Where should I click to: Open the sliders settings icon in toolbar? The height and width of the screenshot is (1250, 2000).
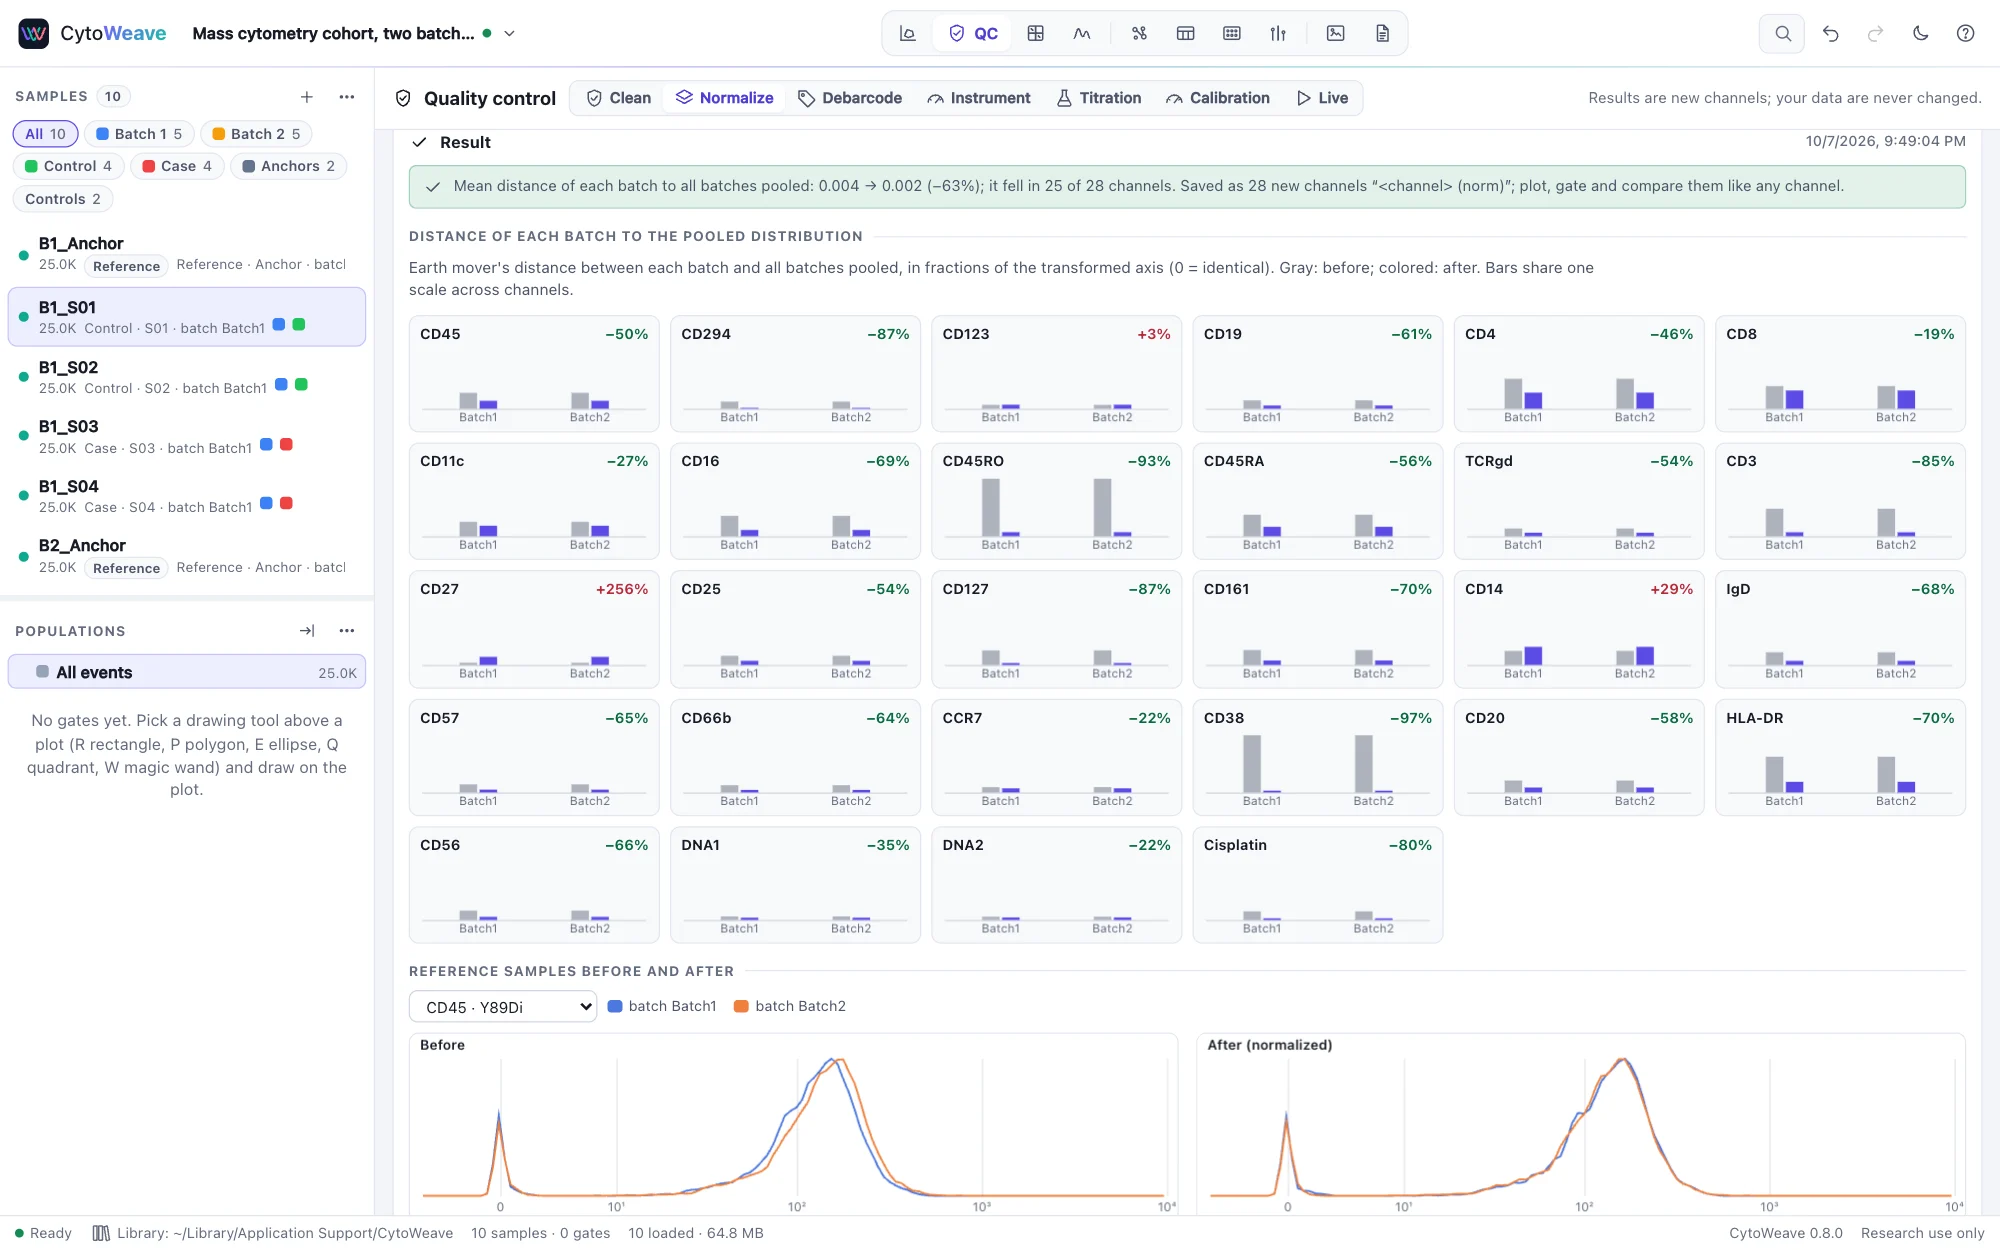point(1278,33)
